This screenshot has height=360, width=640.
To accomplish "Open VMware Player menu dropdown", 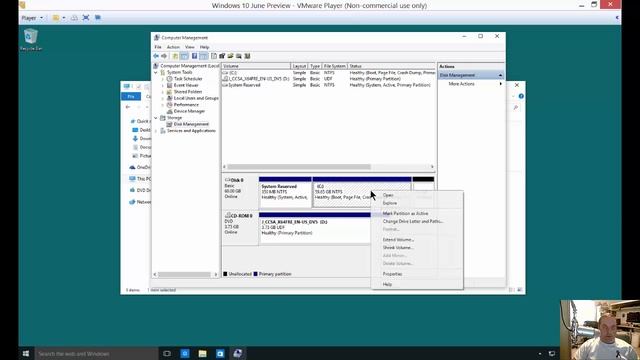I will point(32,18).
